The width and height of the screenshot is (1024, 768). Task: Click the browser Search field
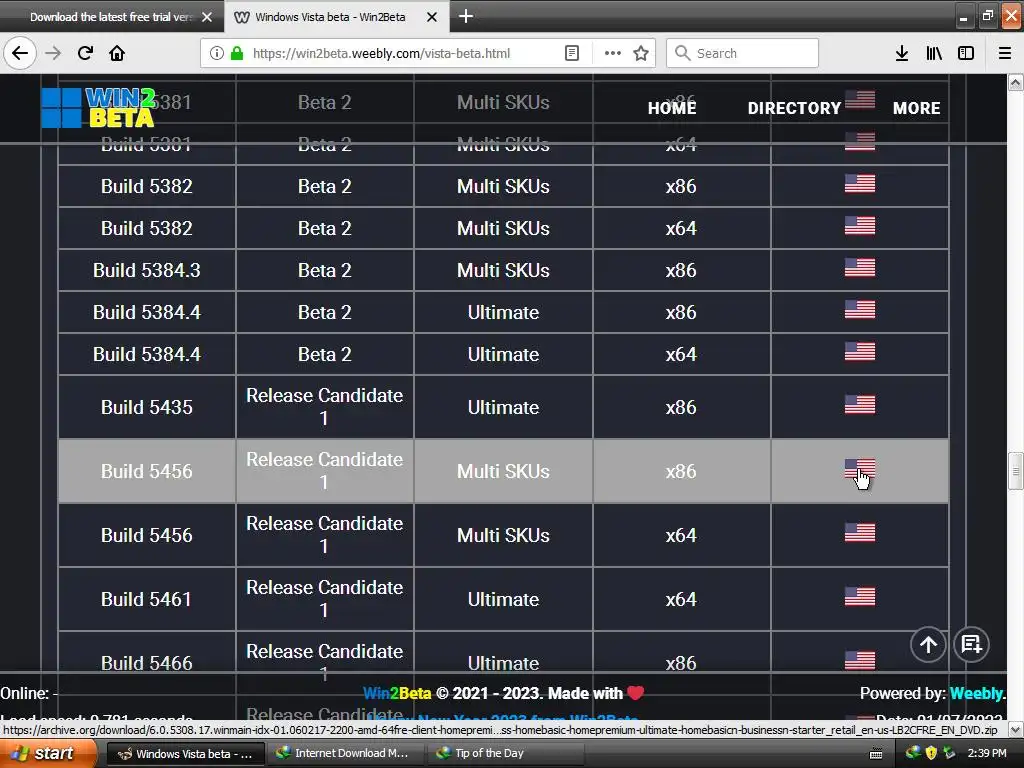coord(742,53)
